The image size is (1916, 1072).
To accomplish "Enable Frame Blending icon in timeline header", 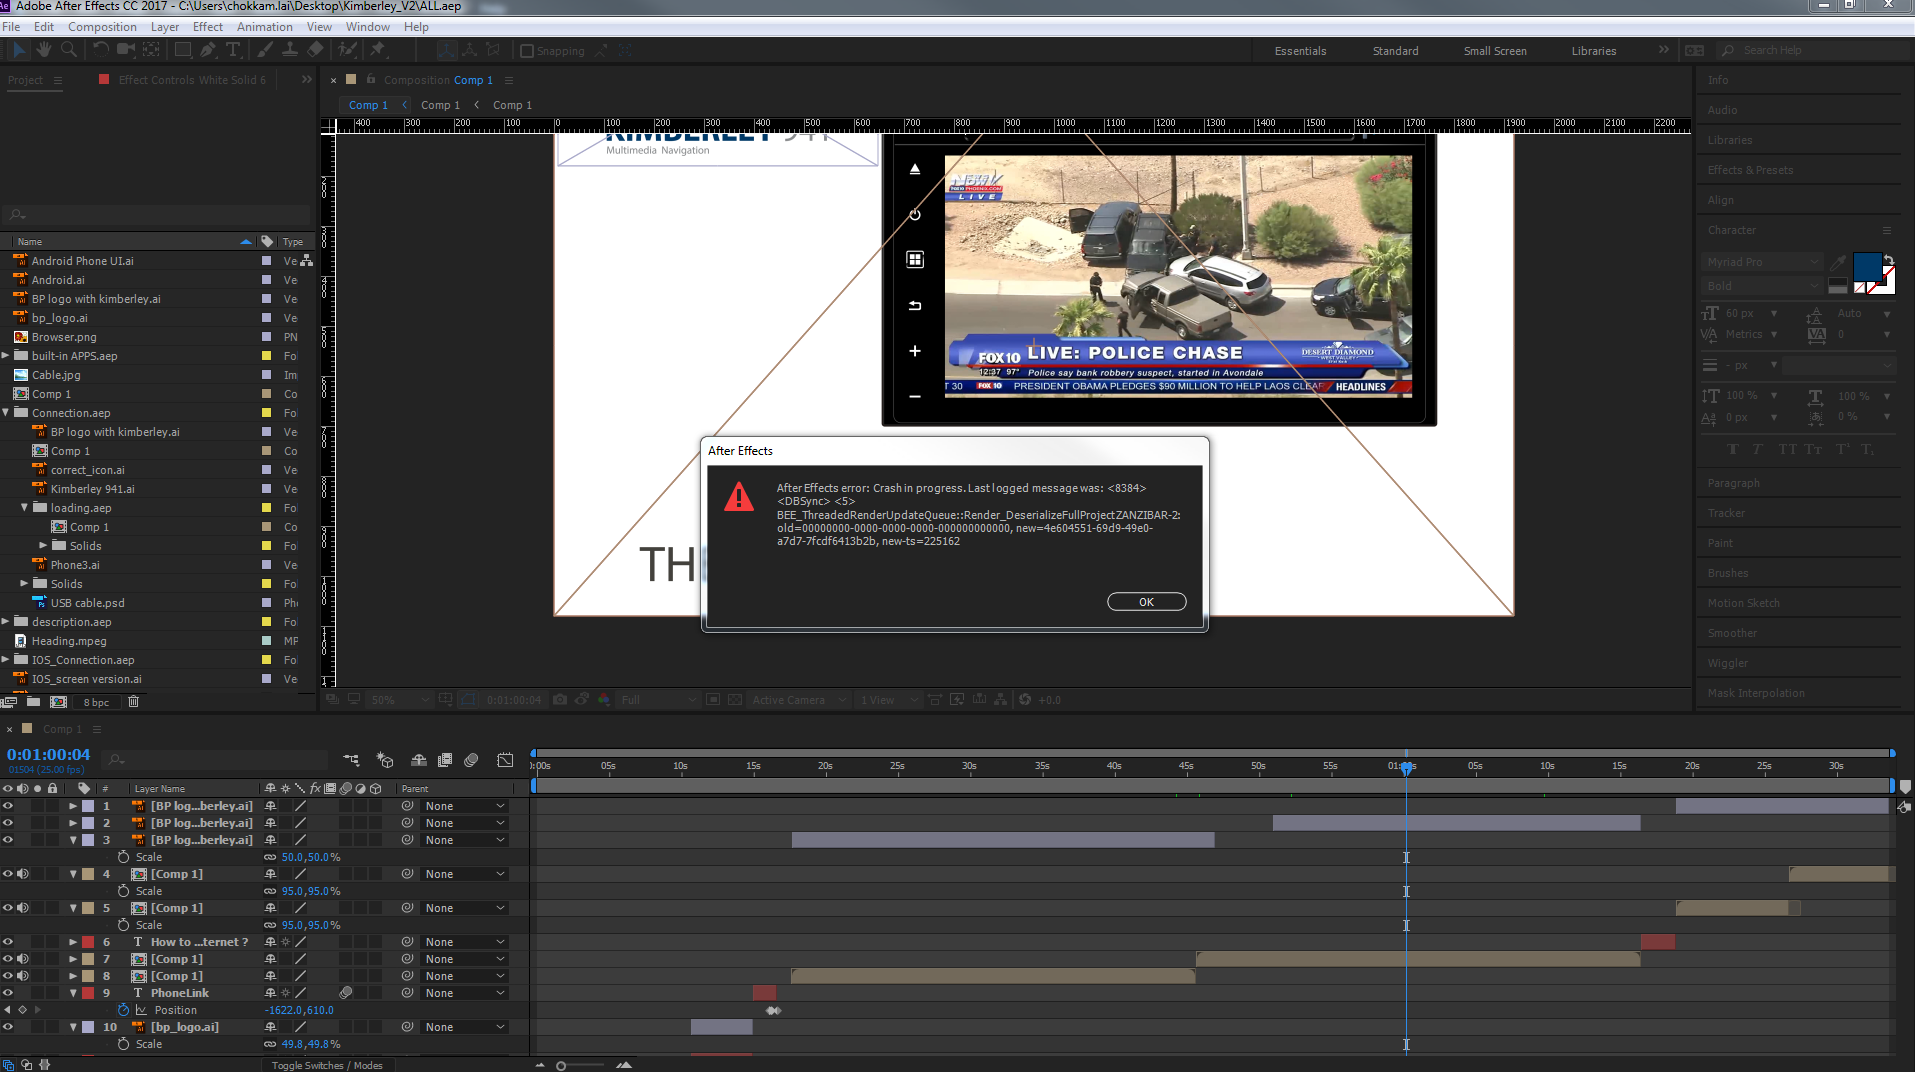I will click(x=445, y=760).
